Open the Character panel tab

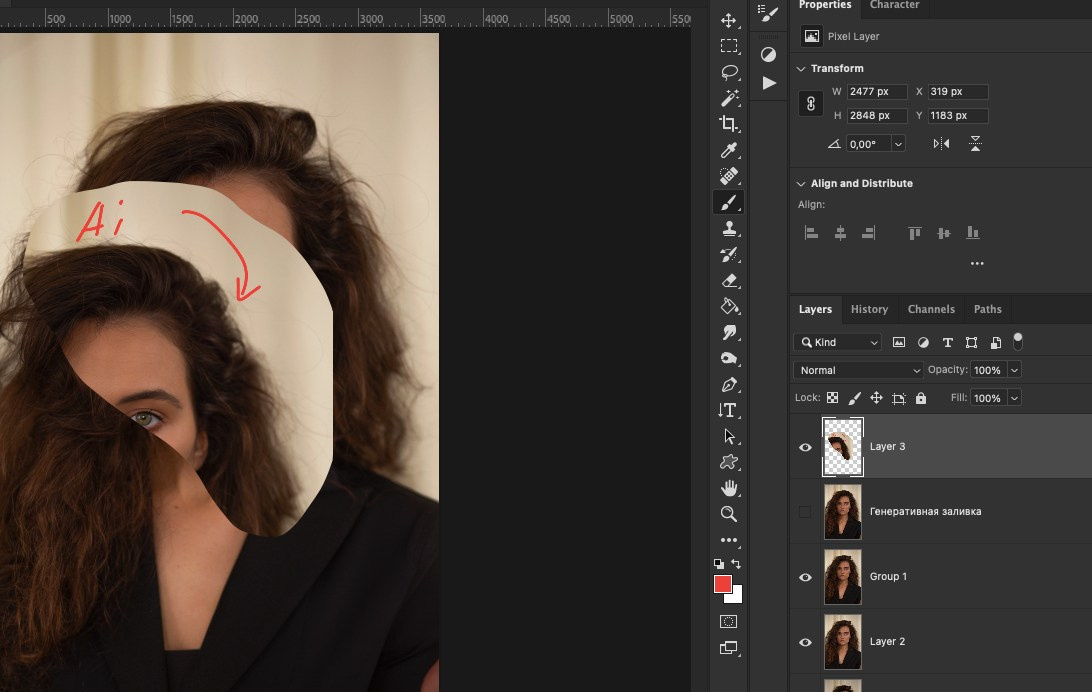[894, 5]
